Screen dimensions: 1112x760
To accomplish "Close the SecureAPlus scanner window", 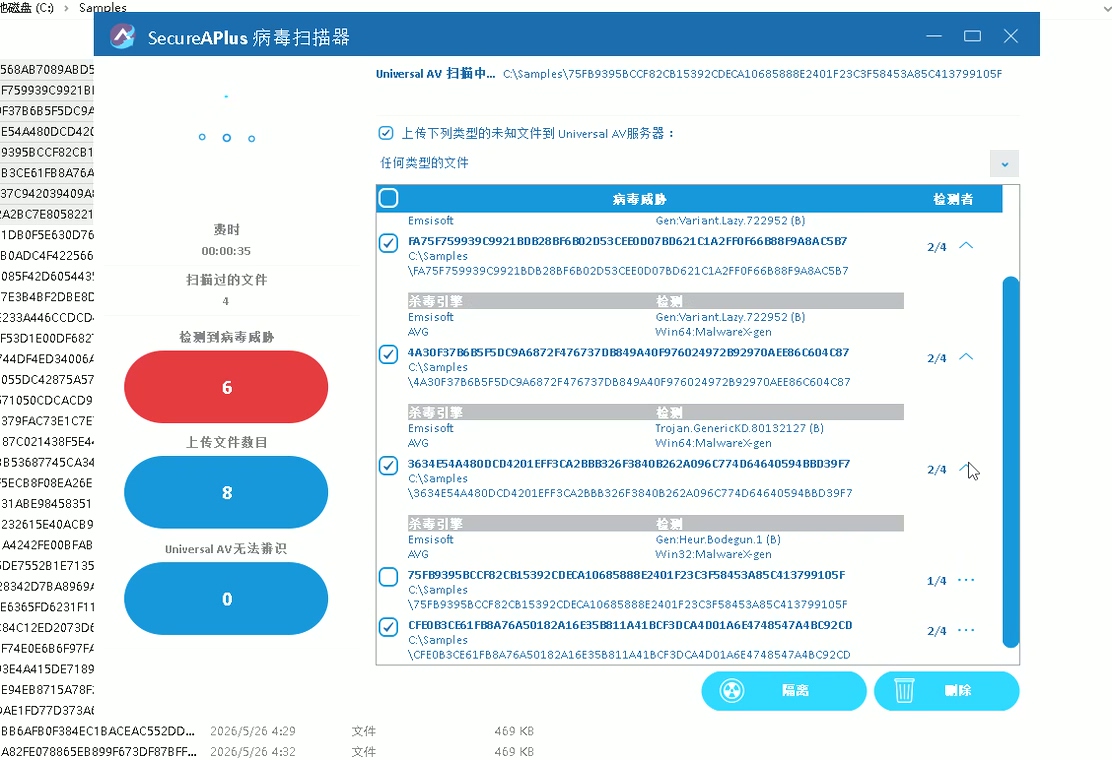I will coord(1011,36).
